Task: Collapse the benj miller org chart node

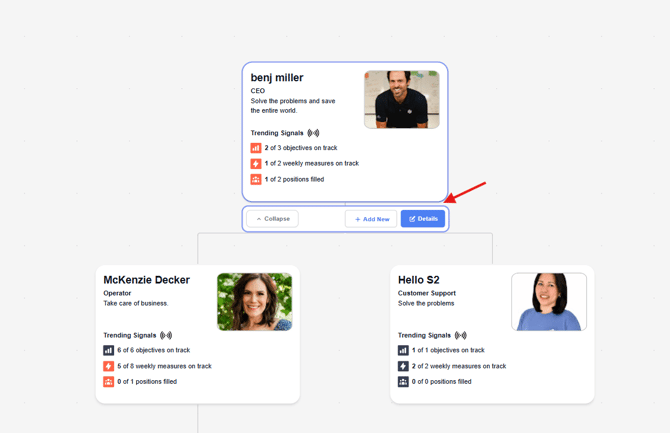Action: [x=273, y=219]
